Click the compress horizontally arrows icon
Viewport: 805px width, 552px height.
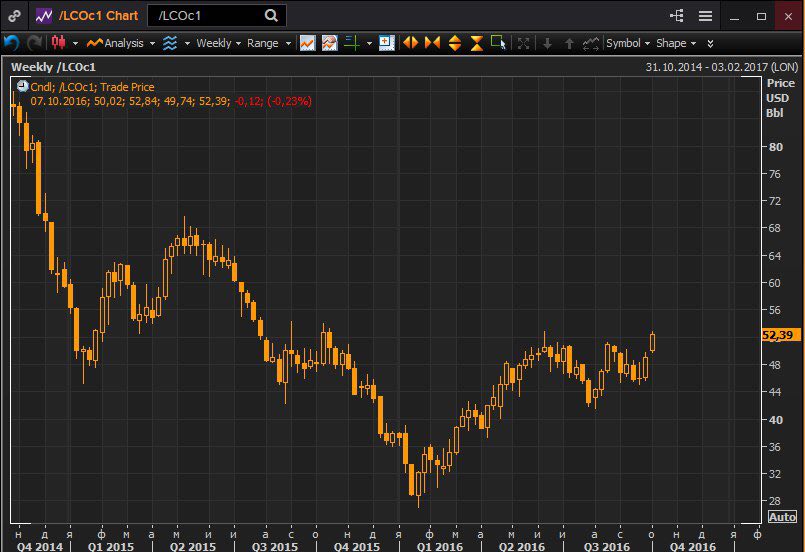pyautogui.click(x=432, y=43)
